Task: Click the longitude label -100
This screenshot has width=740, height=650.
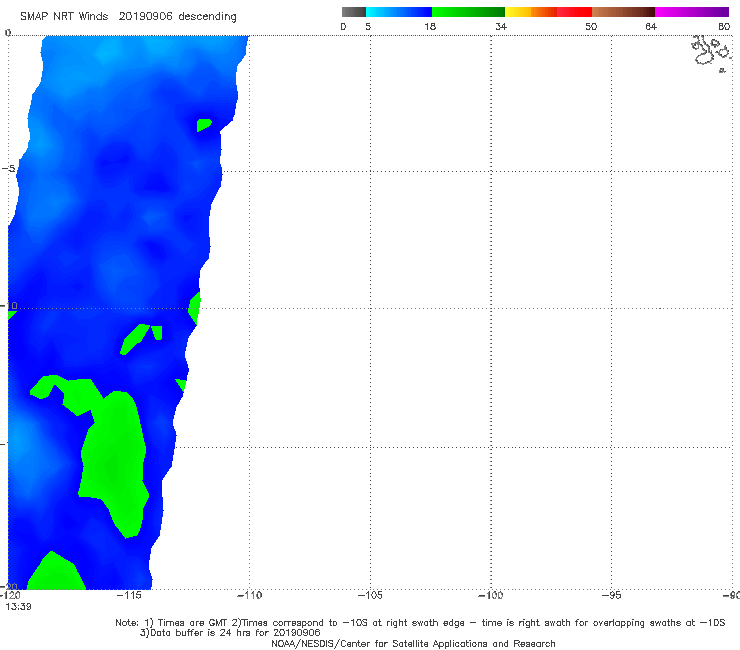Action: [491, 595]
